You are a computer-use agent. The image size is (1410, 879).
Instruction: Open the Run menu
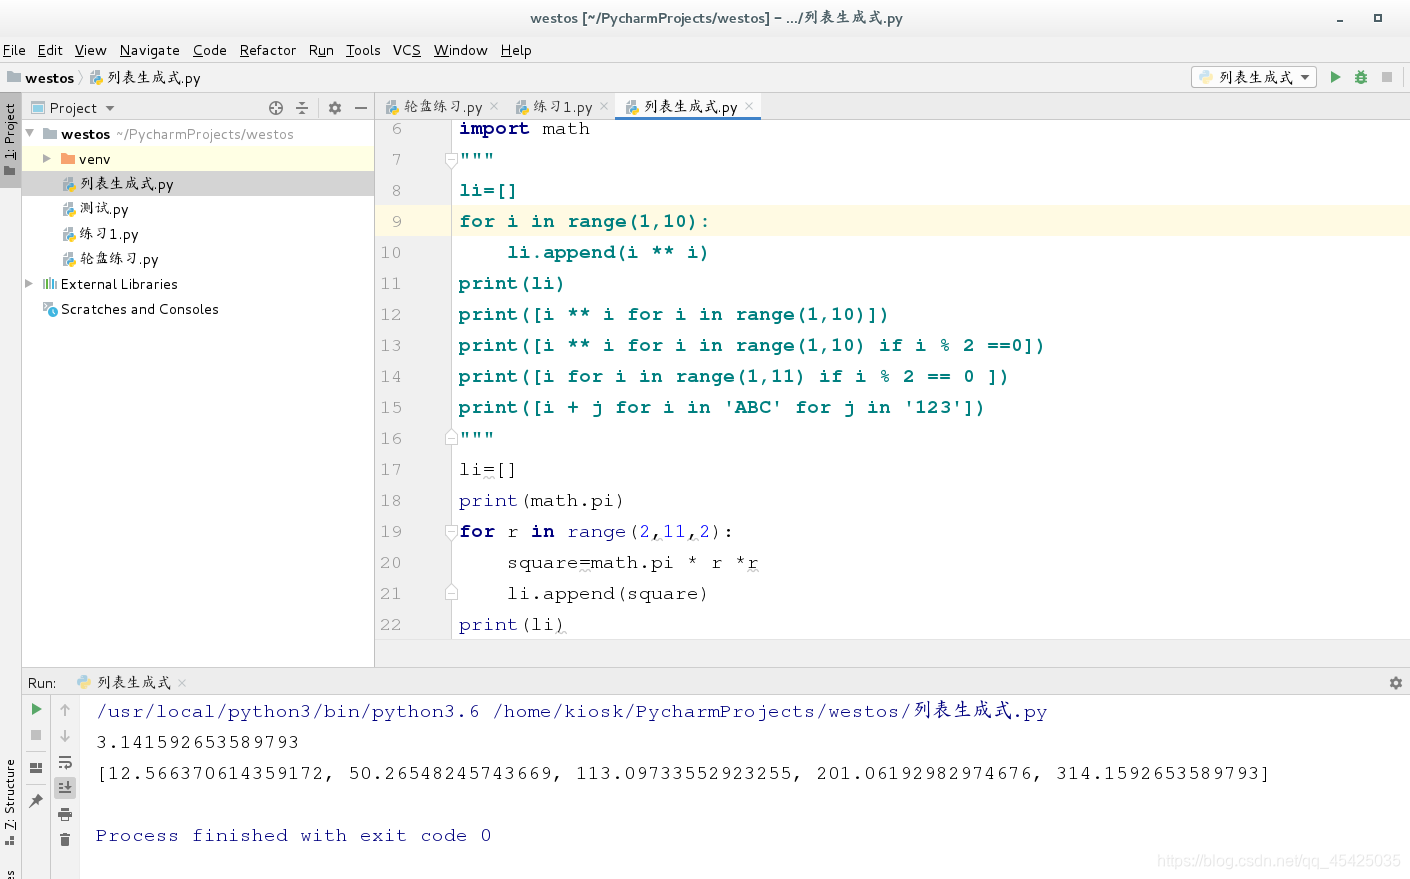pos(321,50)
